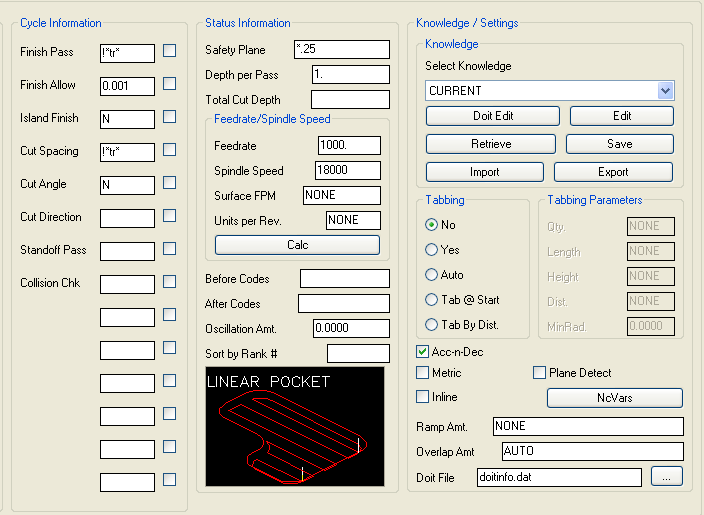Click the Edit button under Knowledge

pyautogui.click(x=622, y=116)
